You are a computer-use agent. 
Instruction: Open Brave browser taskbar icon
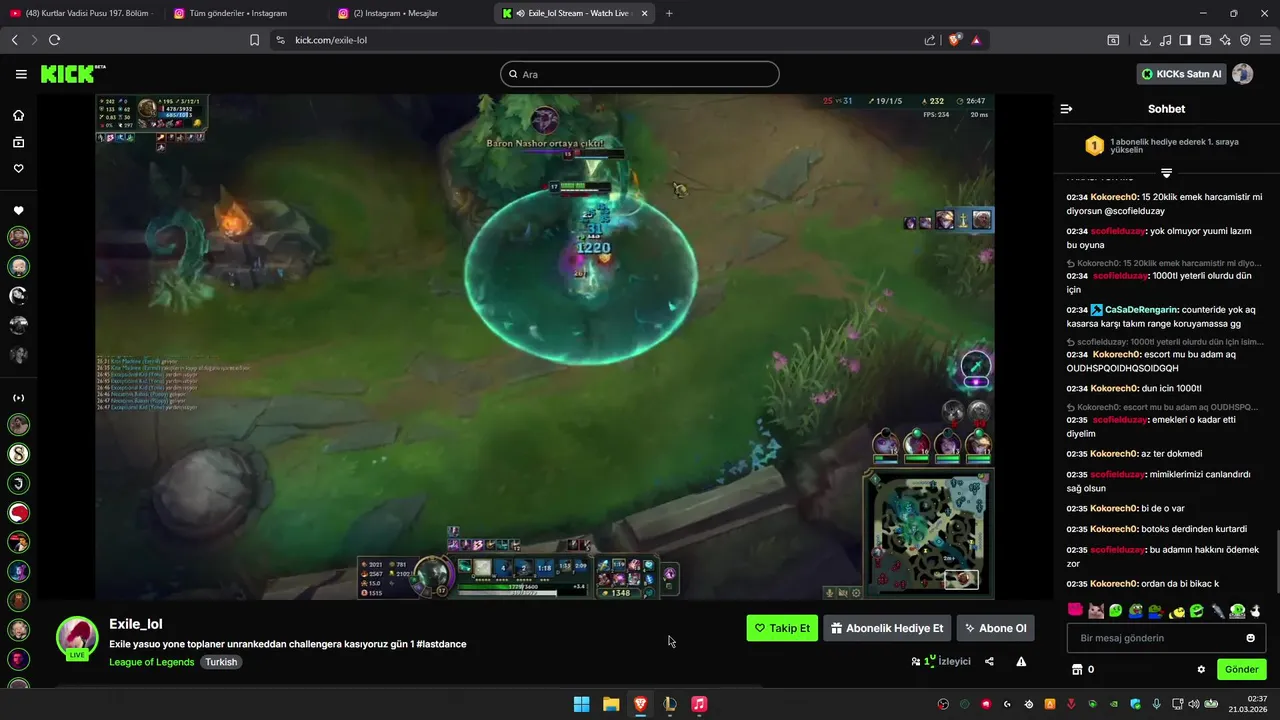coord(640,704)
